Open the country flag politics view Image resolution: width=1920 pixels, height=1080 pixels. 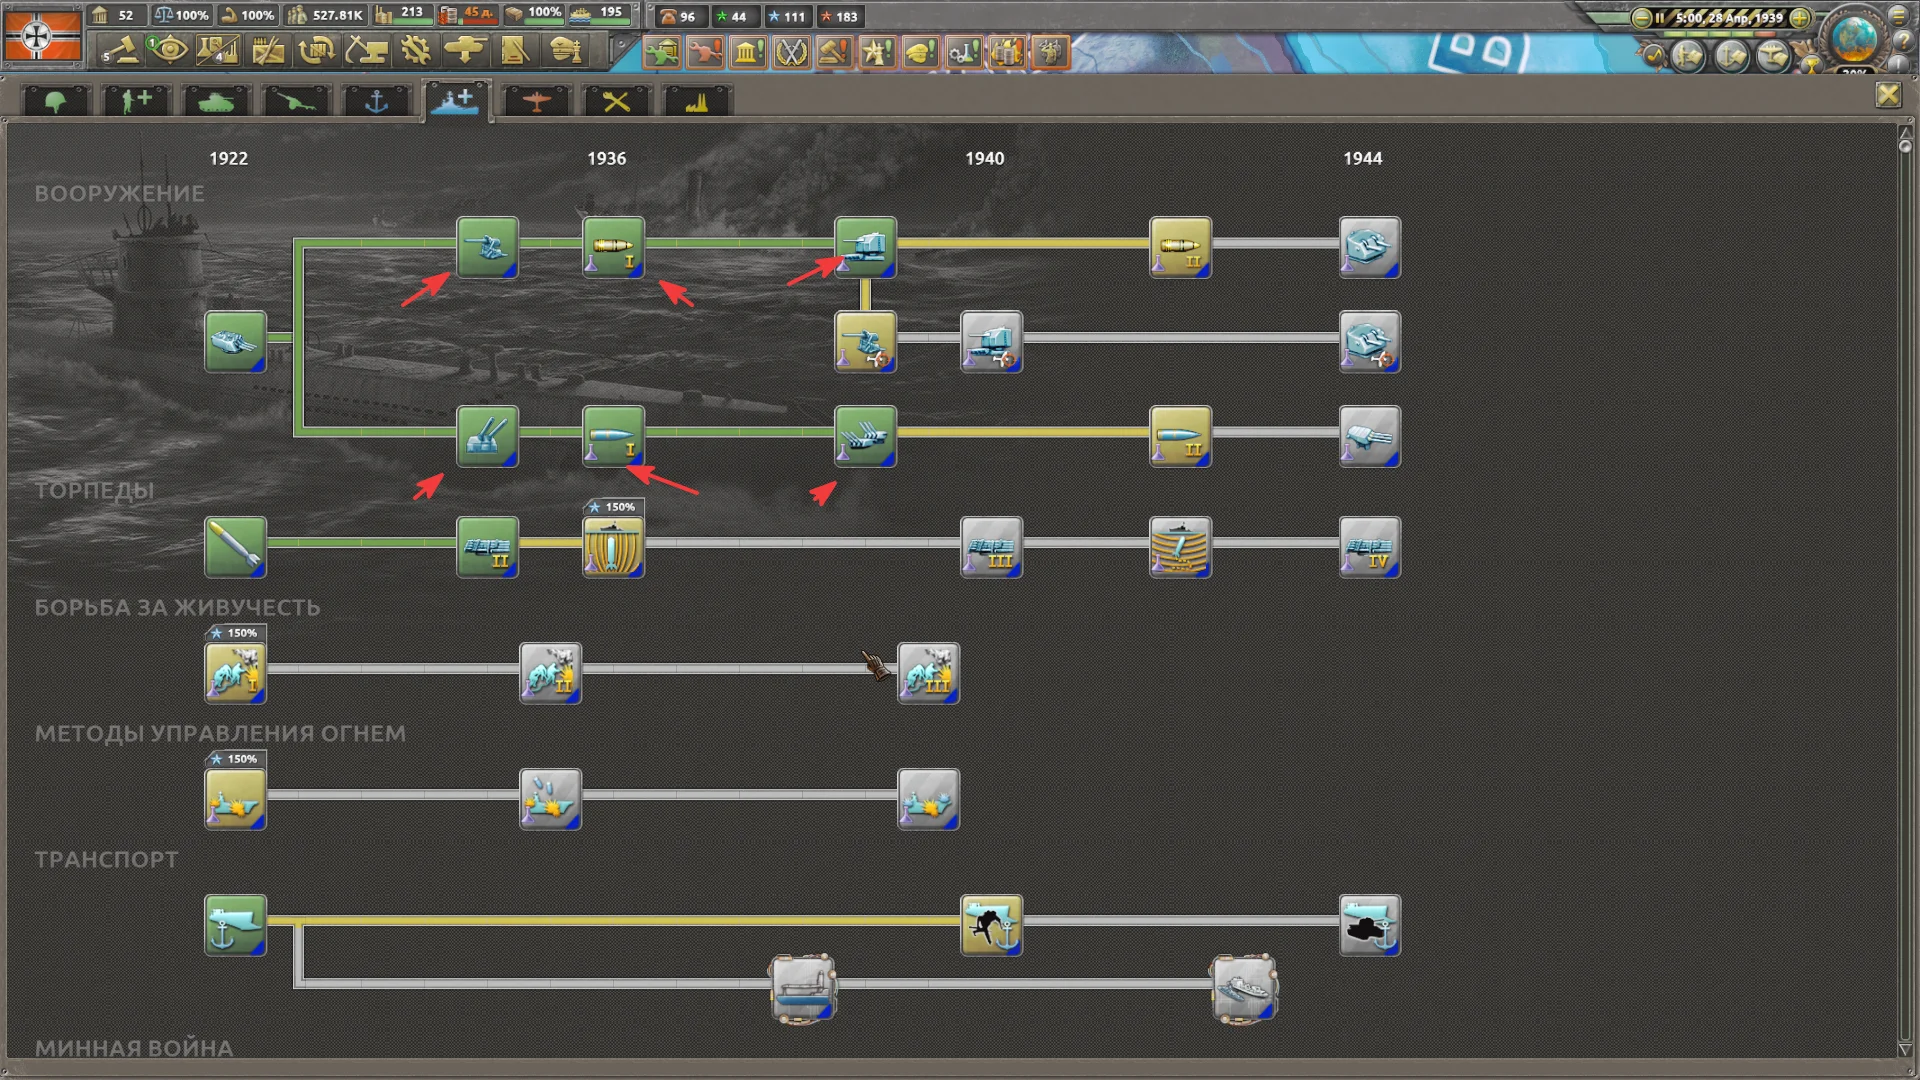click(42, 36)
